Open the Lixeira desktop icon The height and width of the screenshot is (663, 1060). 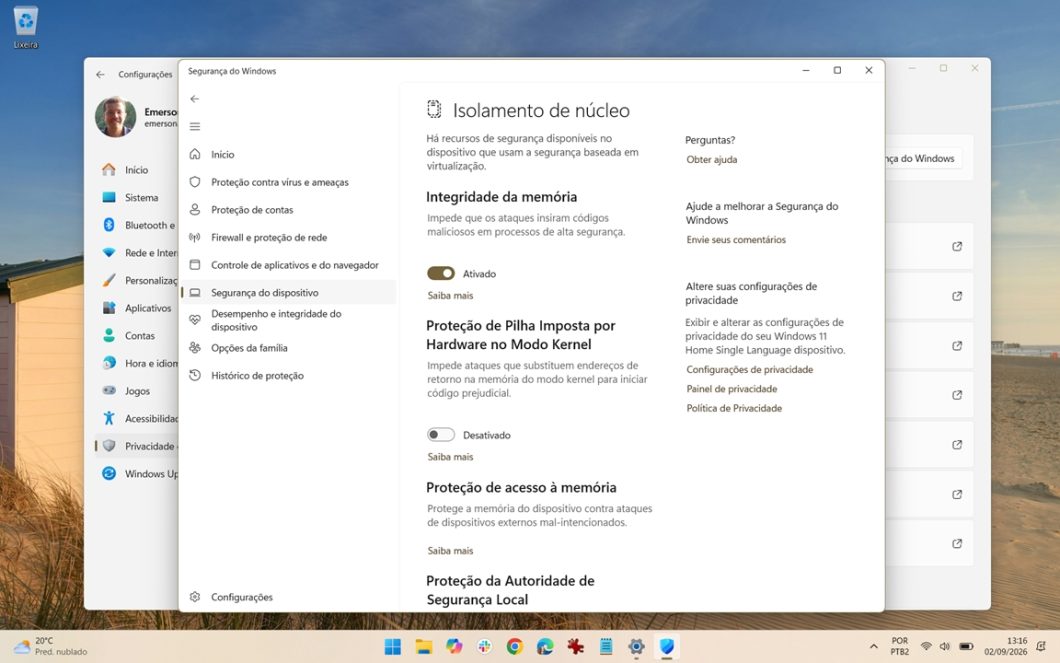(26, 27)
